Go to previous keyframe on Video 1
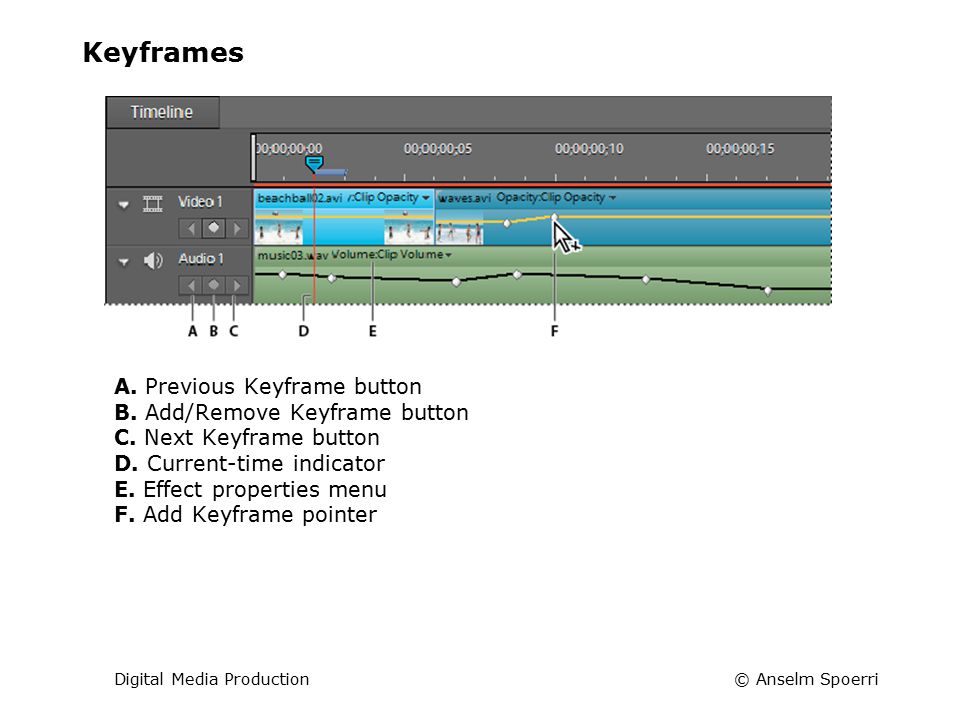This screenshot has height=720, width=960. pos(191,228)
